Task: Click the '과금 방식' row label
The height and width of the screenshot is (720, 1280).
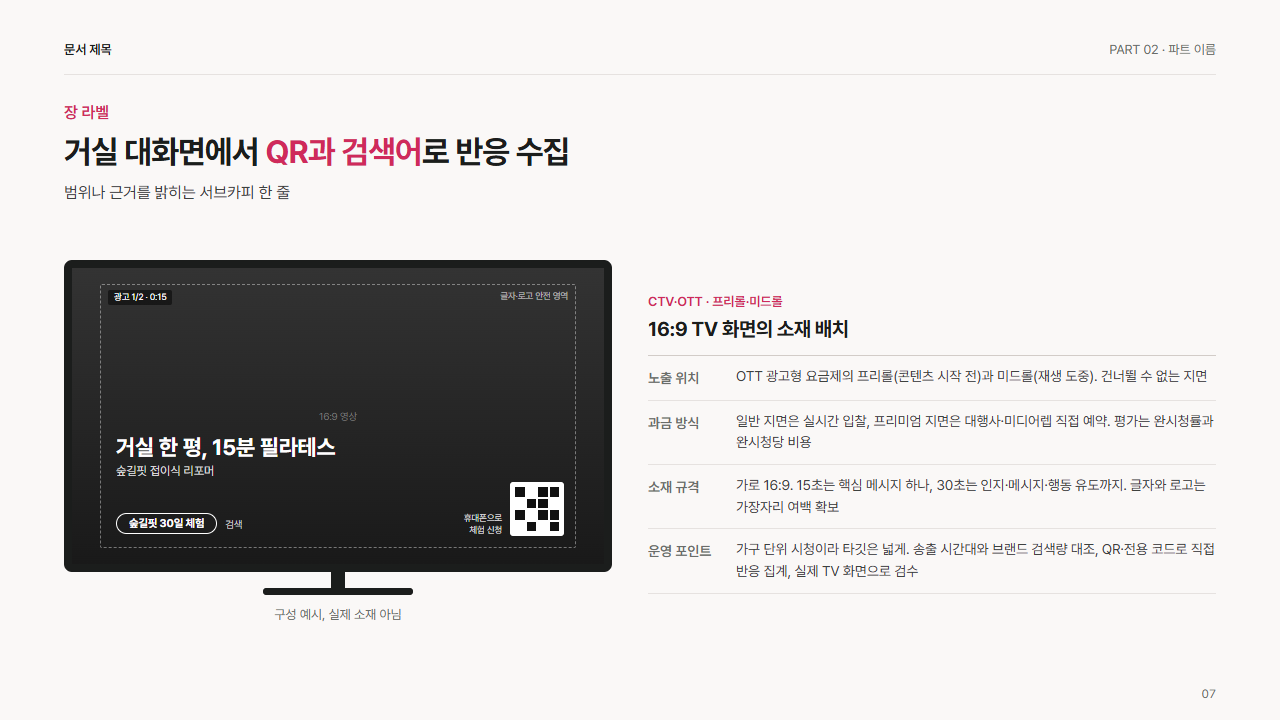Action: pyautogui.click(x=674, y=423)
